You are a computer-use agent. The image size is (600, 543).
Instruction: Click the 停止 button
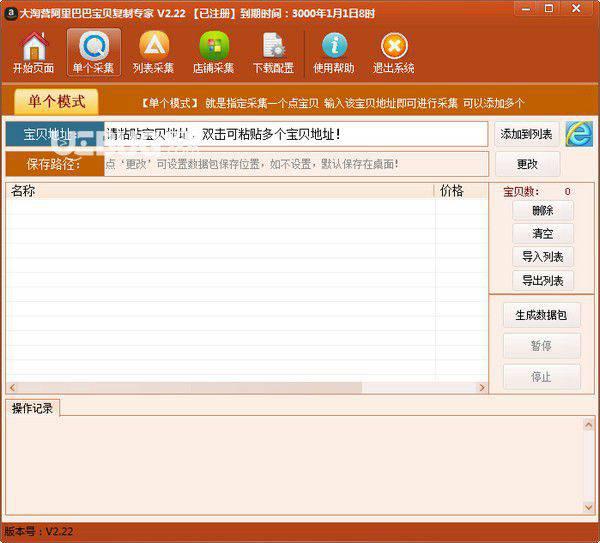click(541, 377)
